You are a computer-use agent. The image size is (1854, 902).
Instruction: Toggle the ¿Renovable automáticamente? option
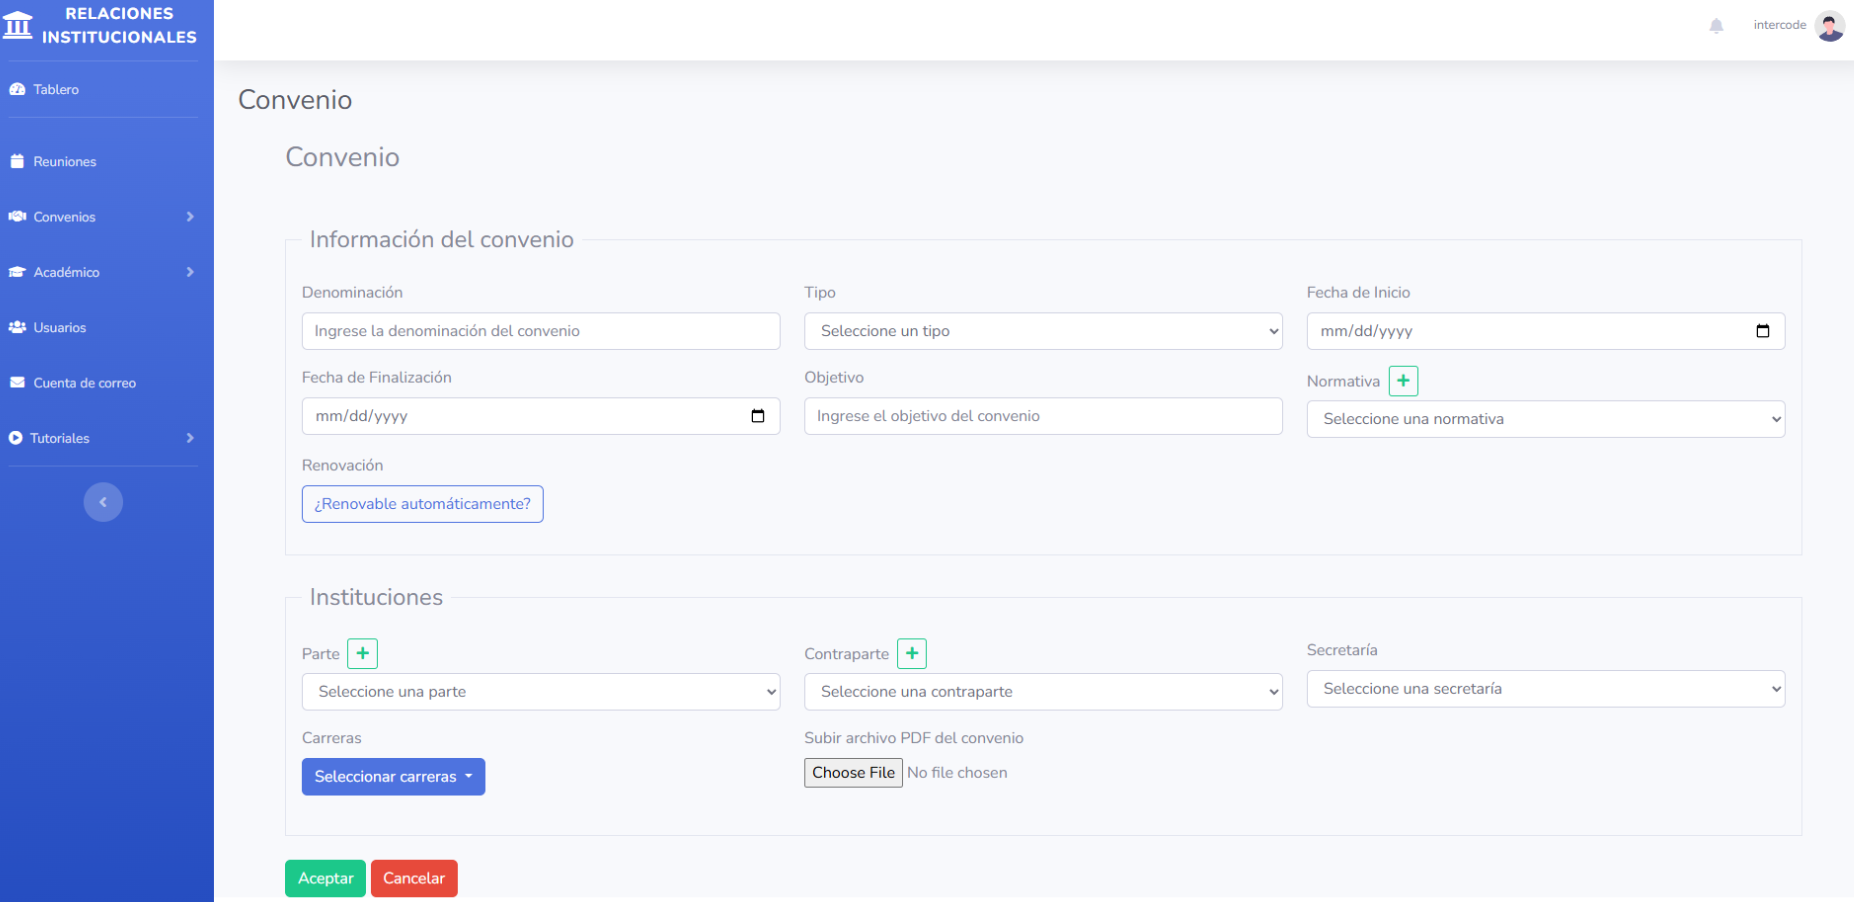[422, 504]
